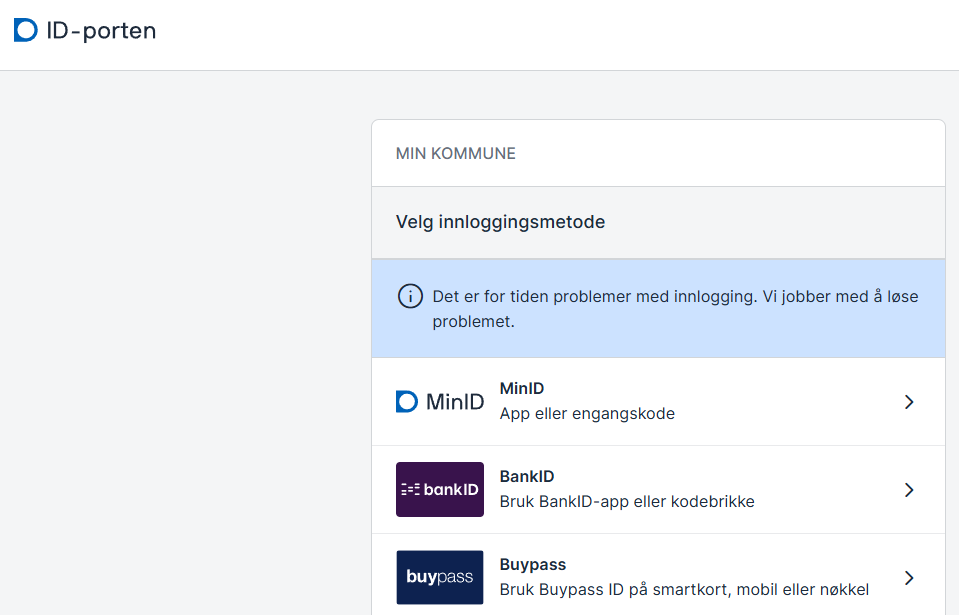
Task: Click the info circle icon in alert
Action: pyautogui.click(x=410, y=296)
